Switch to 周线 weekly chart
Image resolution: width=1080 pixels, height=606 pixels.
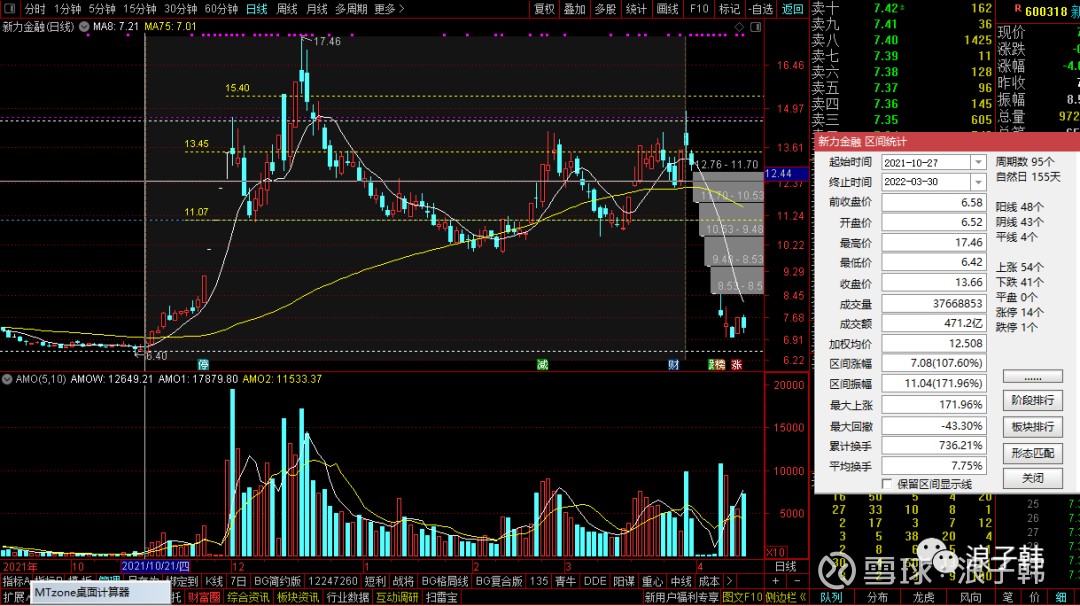[x=287, y=9]
